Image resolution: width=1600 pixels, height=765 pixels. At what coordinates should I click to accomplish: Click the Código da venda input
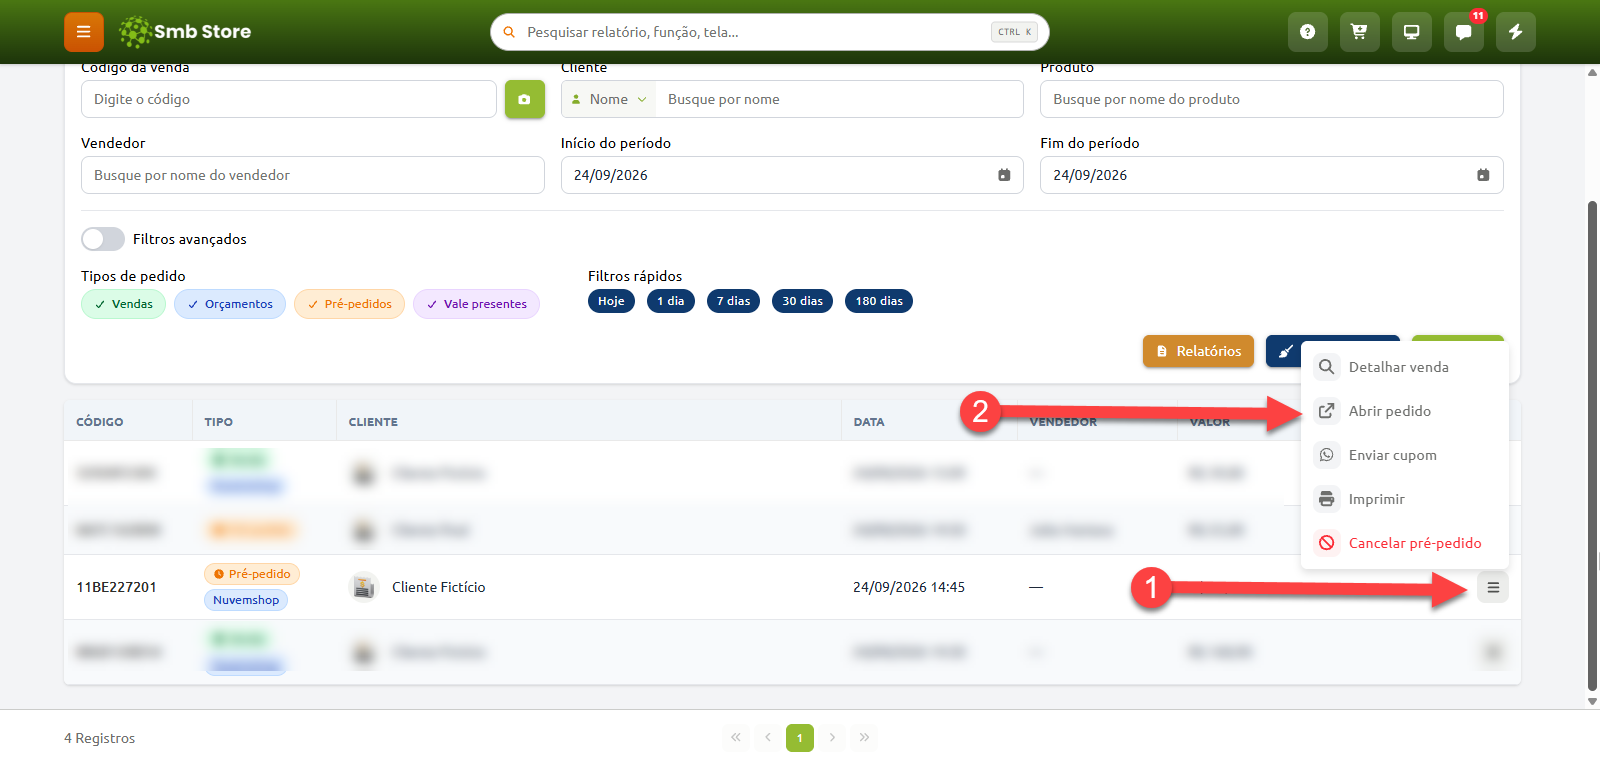[x=289, y=99]
